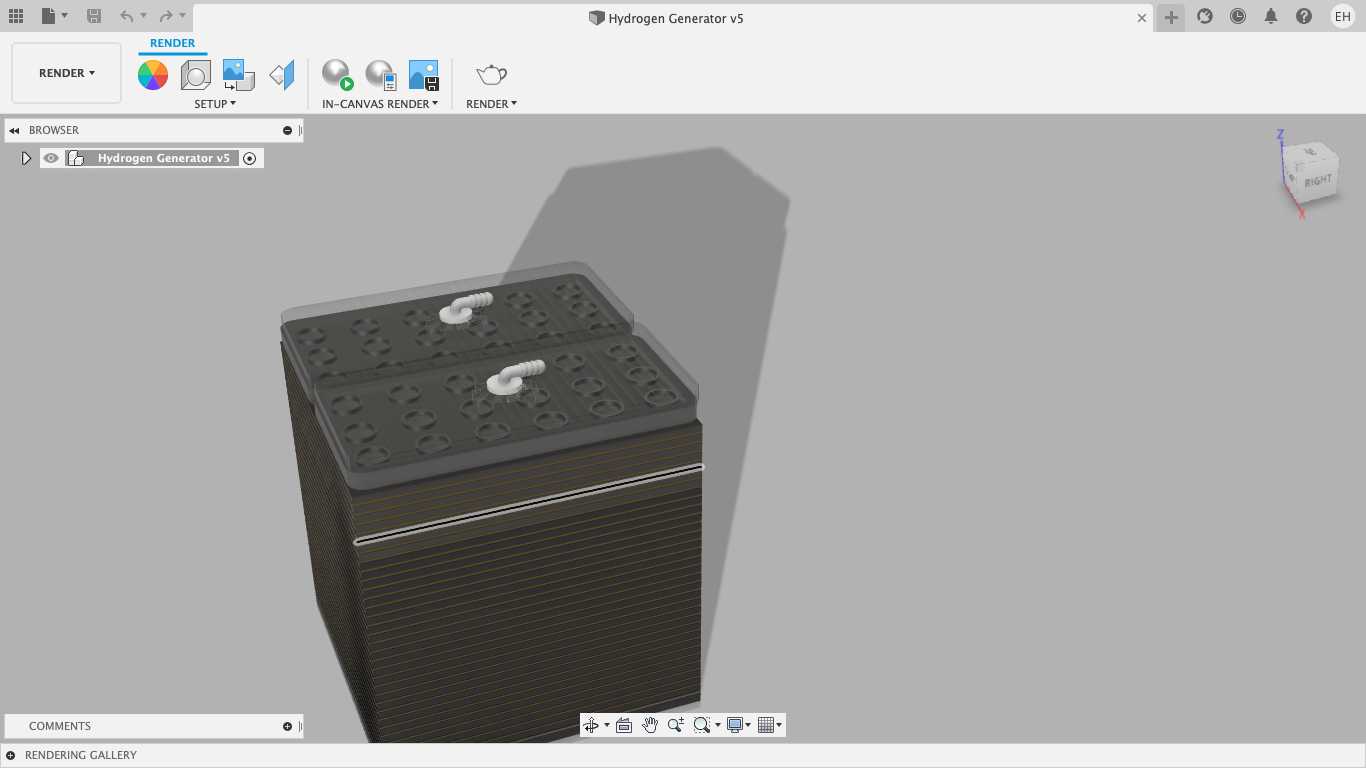The height and width of the screenshot is (768, 1366).
Task: Toggle visibility of Hydrogen Generator v5
Action: [x=51, y=158]
